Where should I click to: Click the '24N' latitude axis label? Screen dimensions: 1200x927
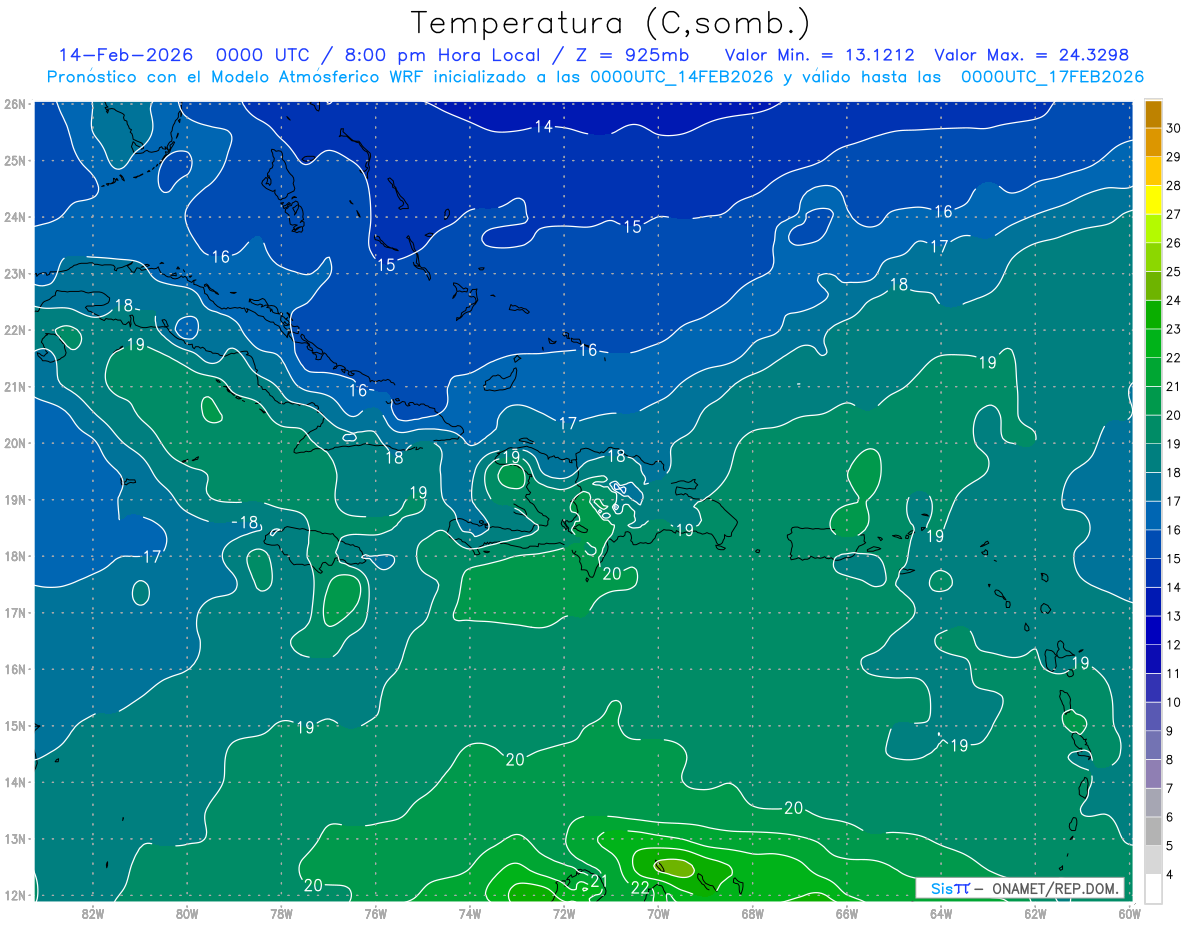tap(15, 217)
